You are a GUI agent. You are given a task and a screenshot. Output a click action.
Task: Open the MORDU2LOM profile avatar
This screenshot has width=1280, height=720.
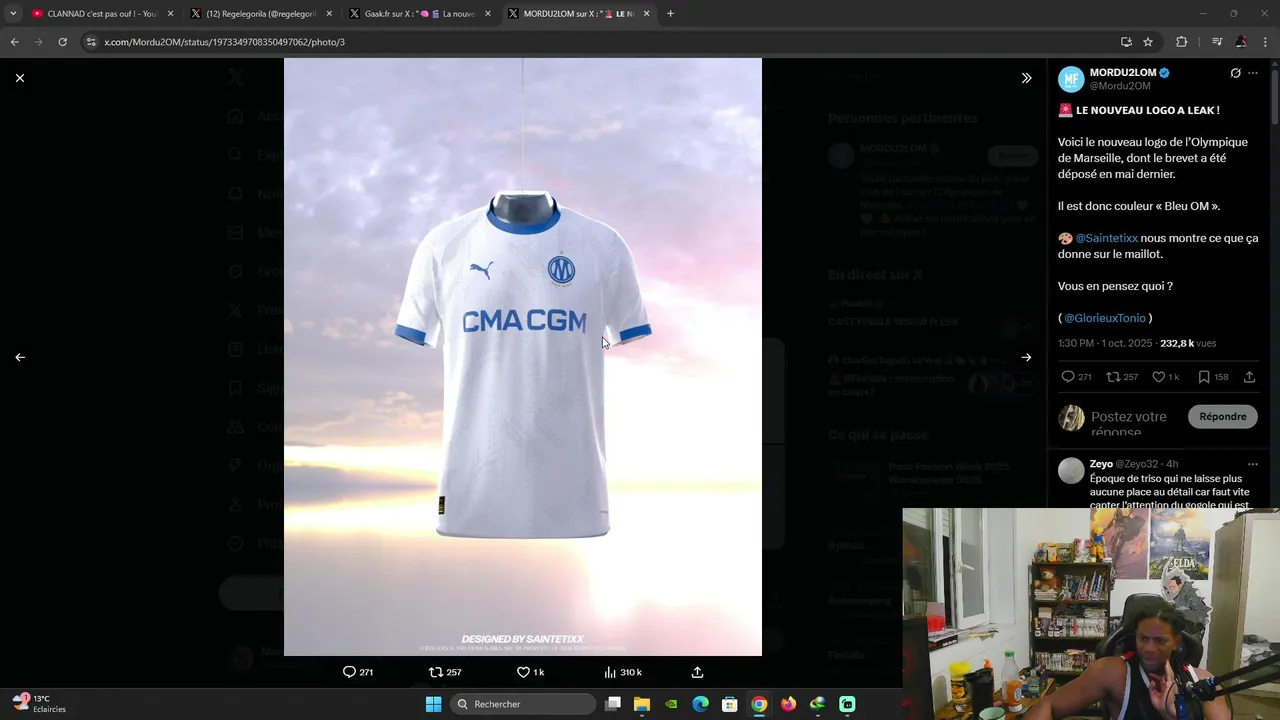pos(1071,79)
